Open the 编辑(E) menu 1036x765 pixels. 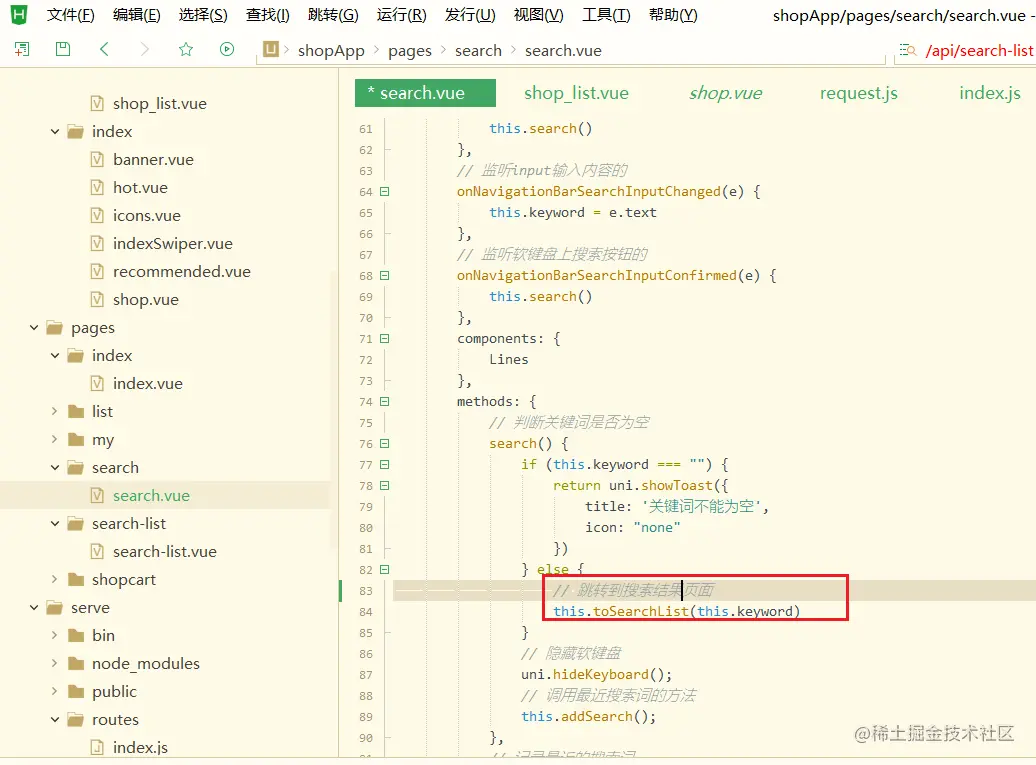[137, 15]
